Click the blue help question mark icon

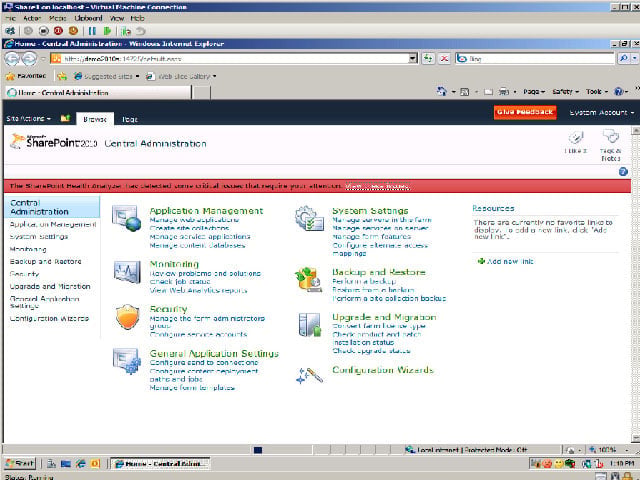[x=623, y=171]
